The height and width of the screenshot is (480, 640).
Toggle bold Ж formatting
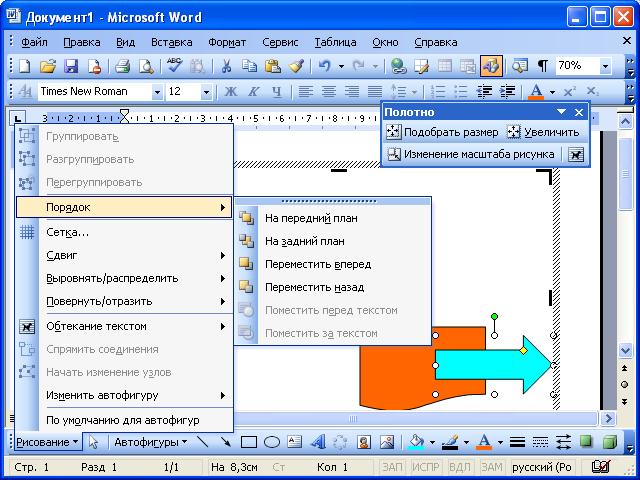click(231, 91)
